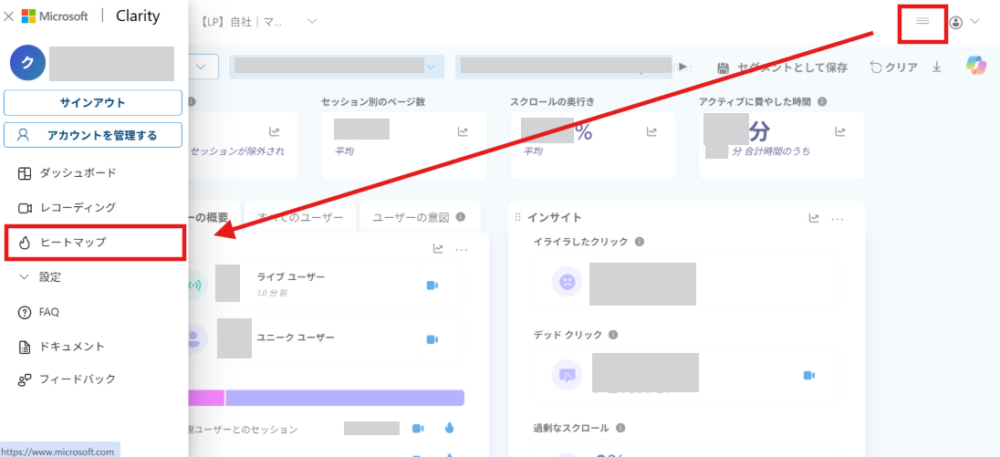Screen dimensions: 1000x457
Task: Click info icon beside アクティブに費やした時間
Action: [822, 101]
